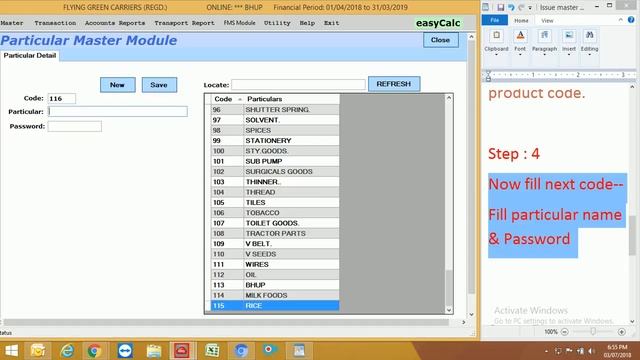The image size is (640, 360).
Task: Select the MILK FOODS row
Action: click(275, 295)
